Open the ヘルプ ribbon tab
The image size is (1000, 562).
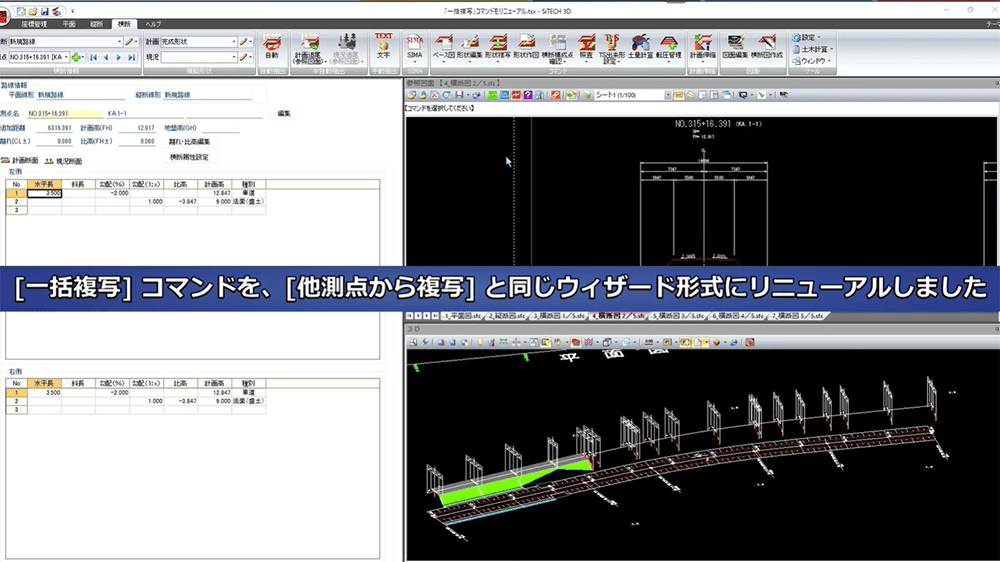pos(153,24)
